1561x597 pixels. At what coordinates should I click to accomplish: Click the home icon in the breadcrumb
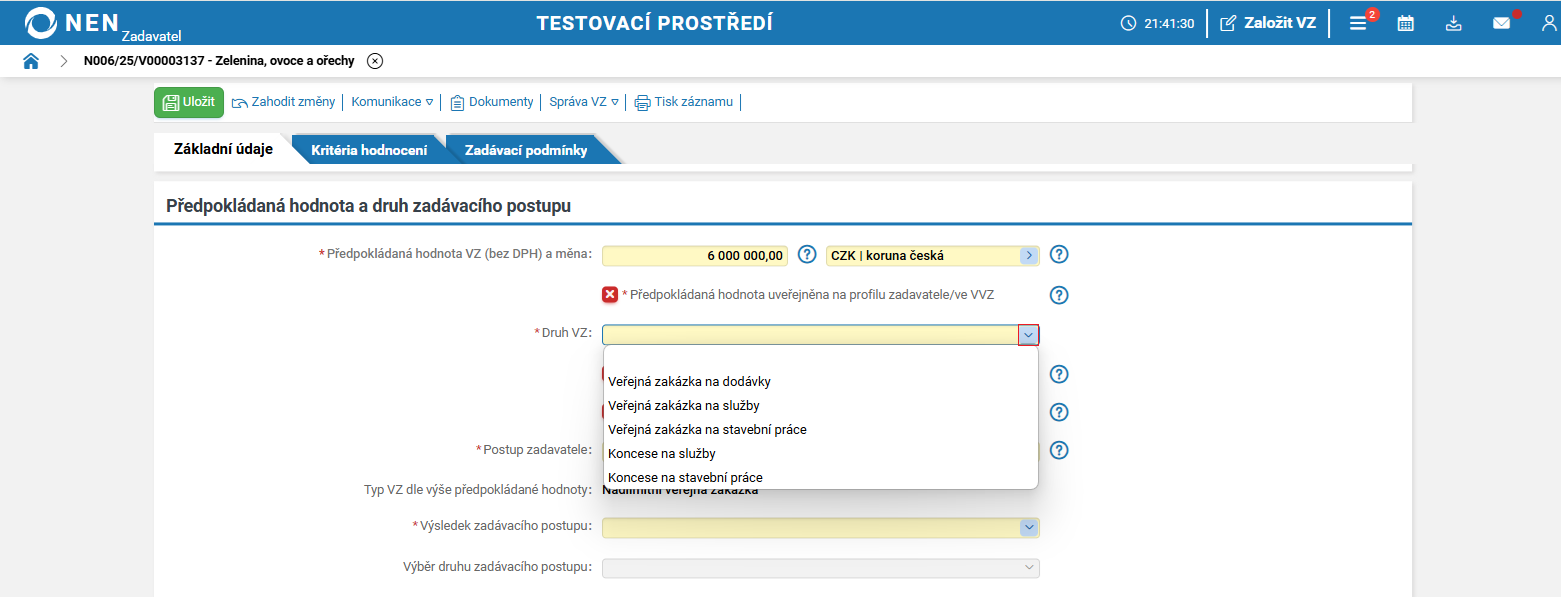pyautogui.click(x=30, y=60)
